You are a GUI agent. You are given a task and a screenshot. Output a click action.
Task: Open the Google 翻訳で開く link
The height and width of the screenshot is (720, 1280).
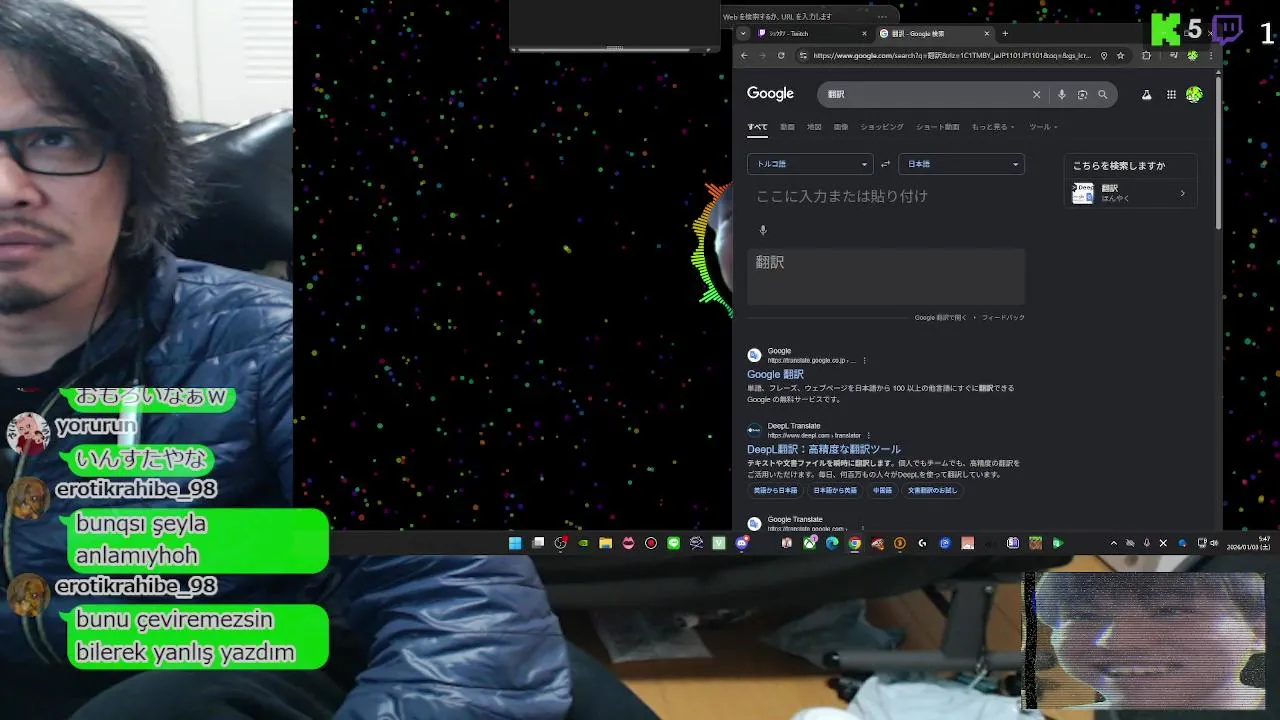pos(941,318)
